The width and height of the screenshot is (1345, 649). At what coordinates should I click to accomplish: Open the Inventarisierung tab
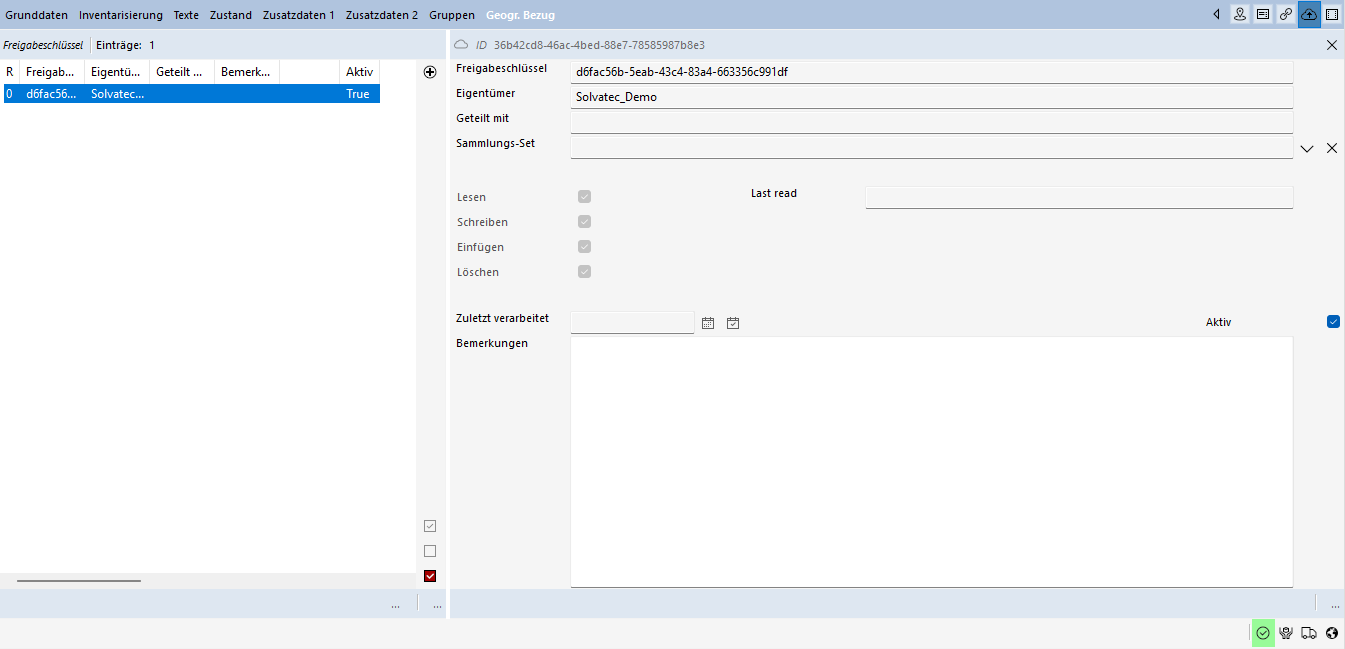click(x=120, y=15)
